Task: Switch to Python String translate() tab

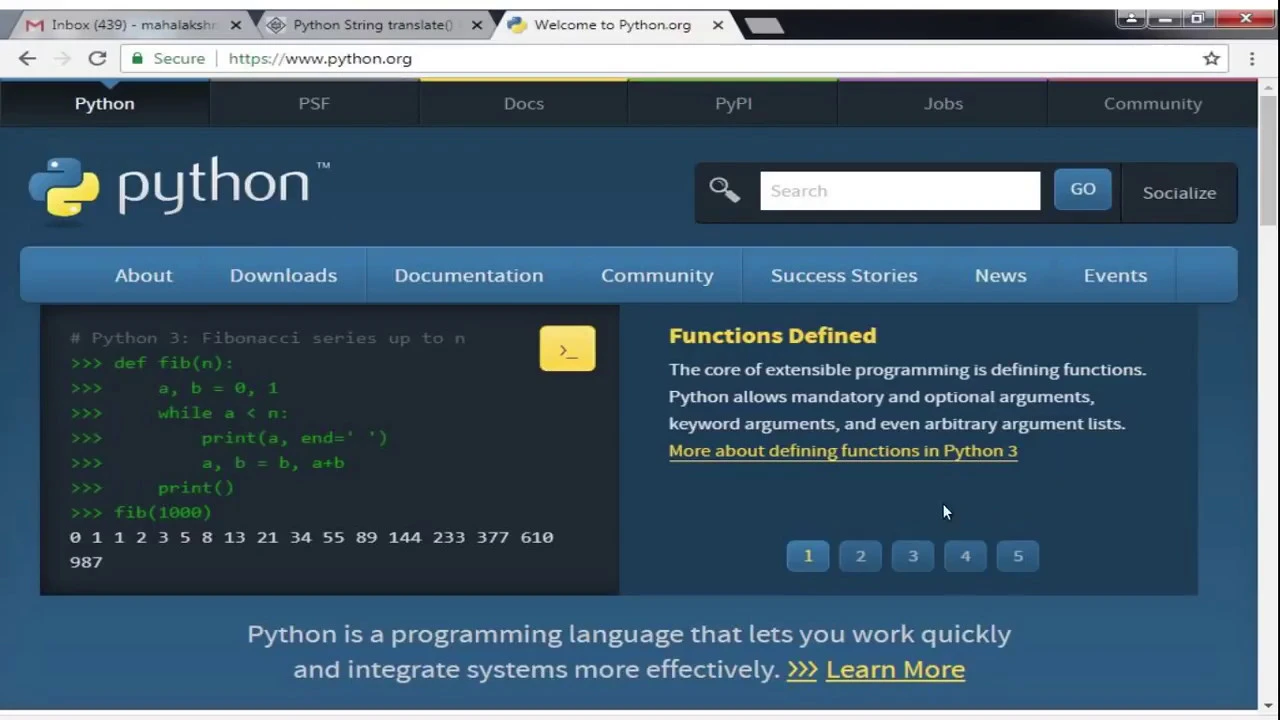Action: (x=373, y=25)
